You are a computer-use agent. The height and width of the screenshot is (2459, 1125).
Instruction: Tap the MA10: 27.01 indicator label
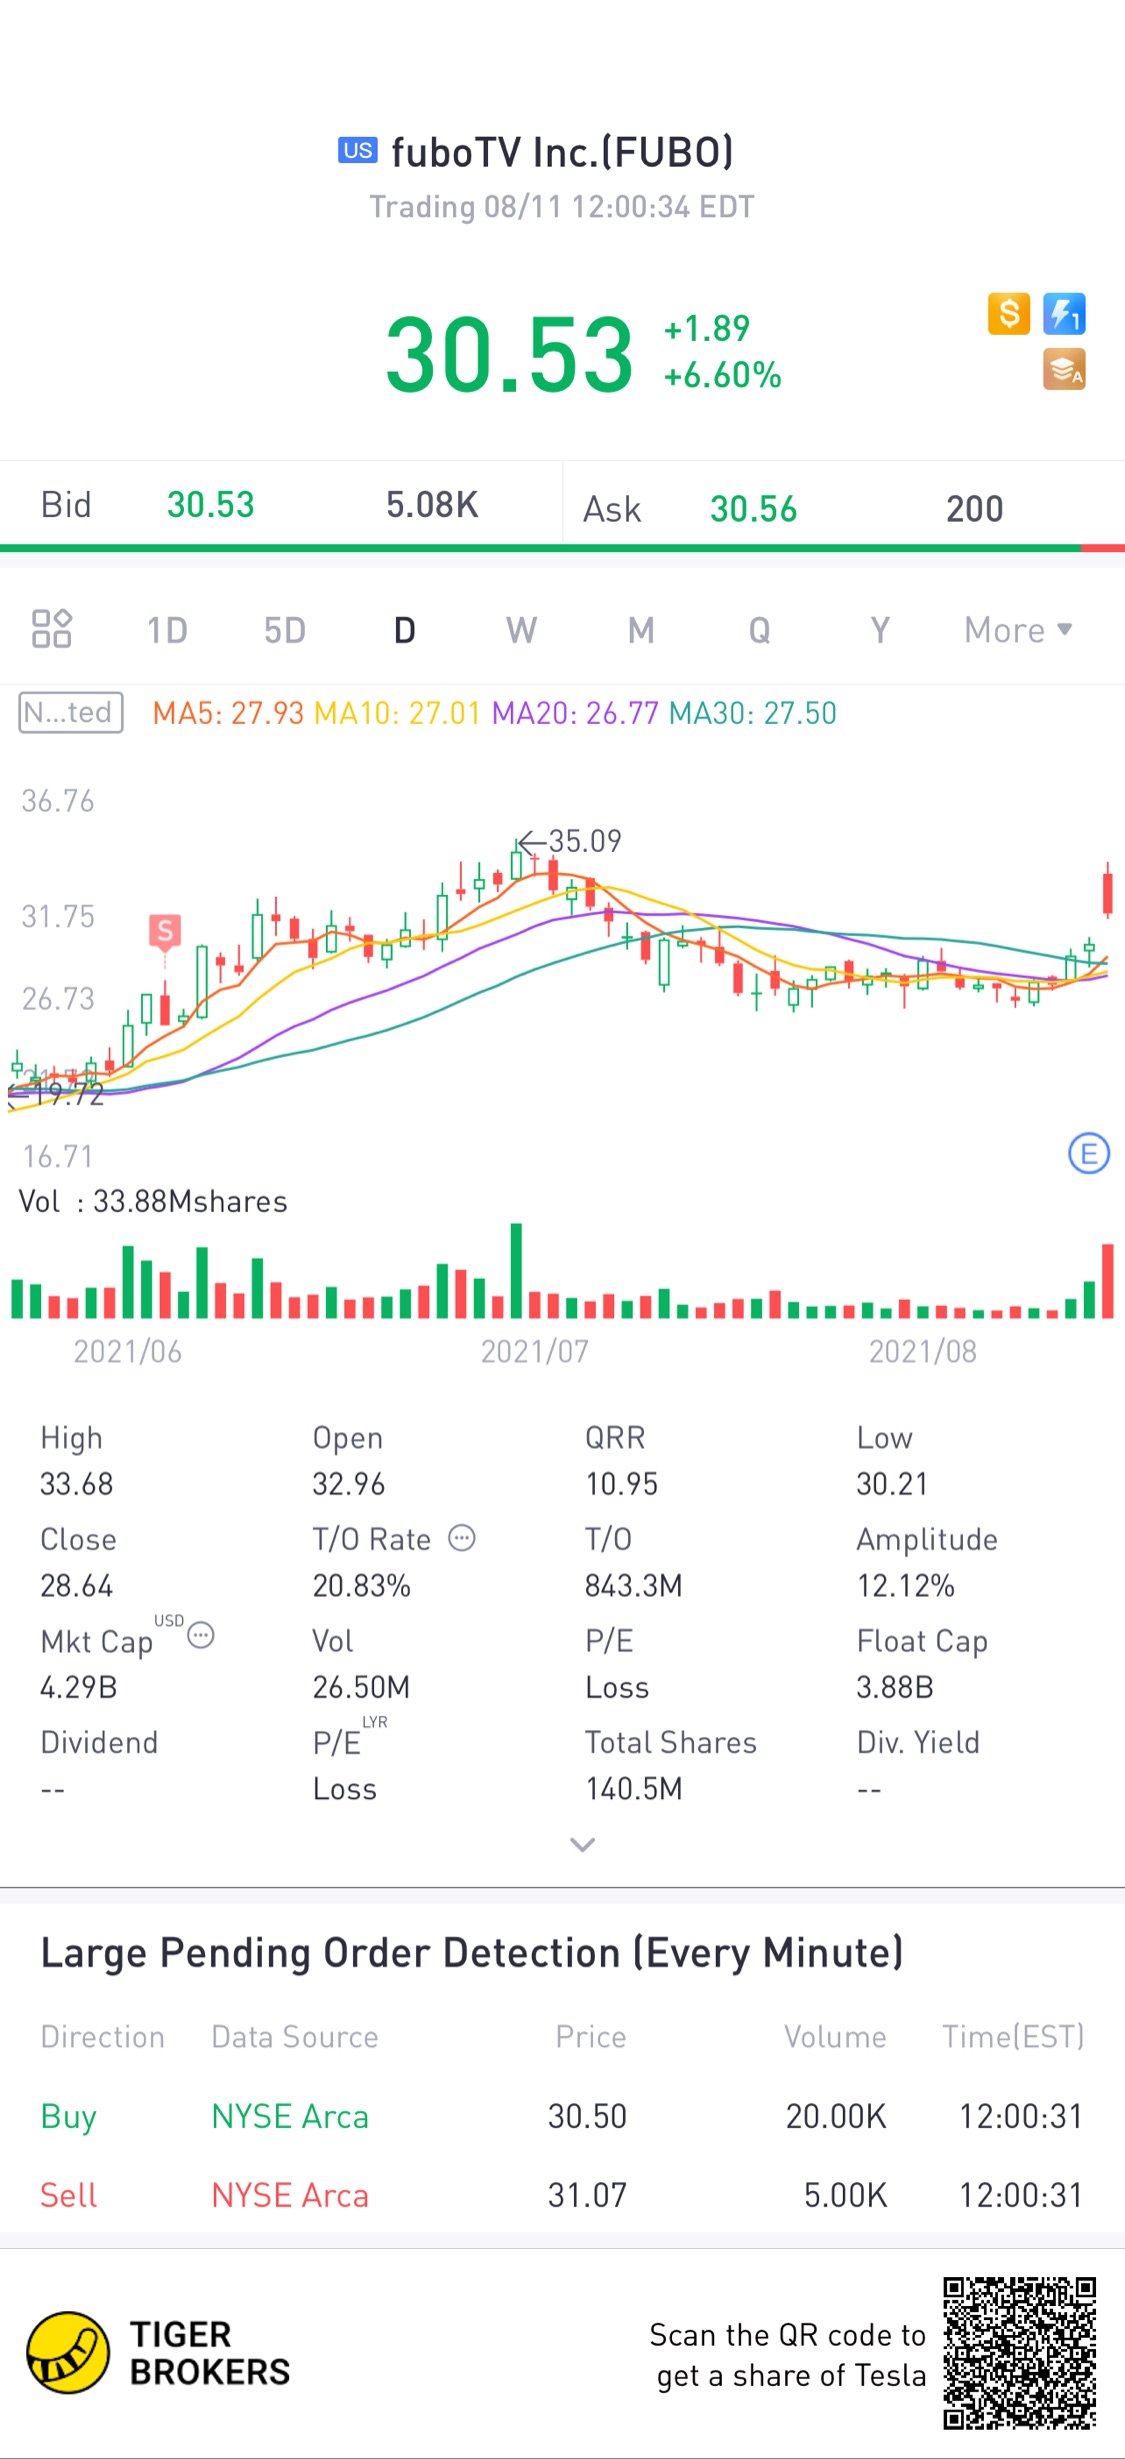point(398,713)
